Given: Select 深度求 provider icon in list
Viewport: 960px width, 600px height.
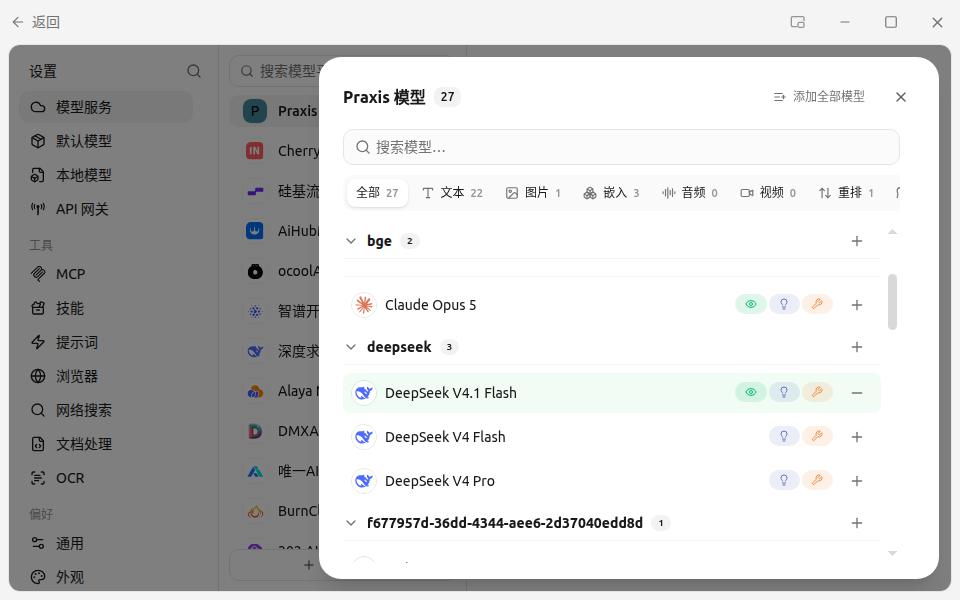Looking at the screenshot, I should click(255, 351).
